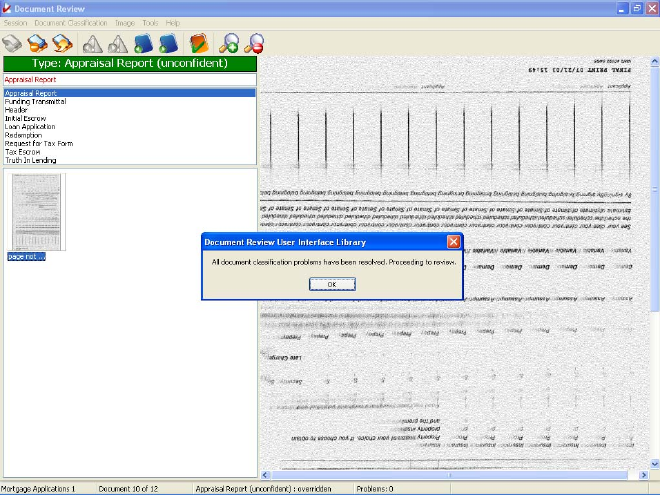Select Funding Transmittal in the type list
The image size is (660, 495).
35,101
